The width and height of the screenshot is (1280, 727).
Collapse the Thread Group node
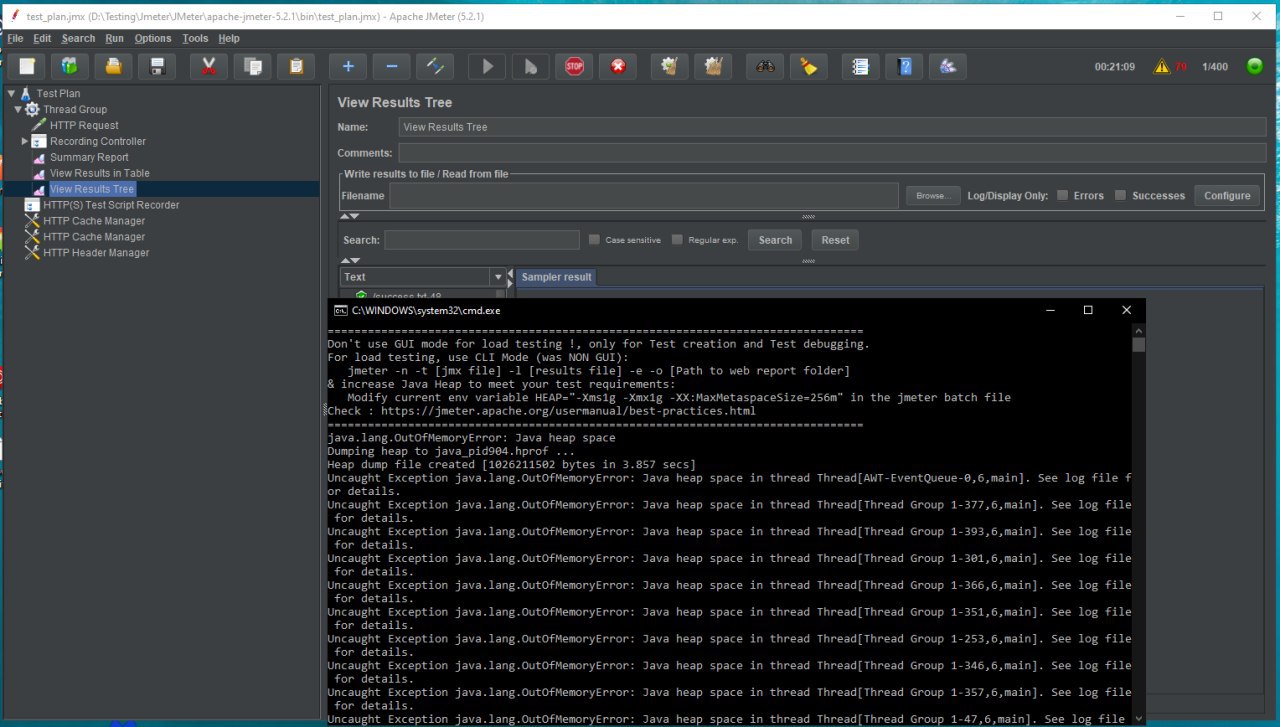pyautogui.click(x=18, y=110)
